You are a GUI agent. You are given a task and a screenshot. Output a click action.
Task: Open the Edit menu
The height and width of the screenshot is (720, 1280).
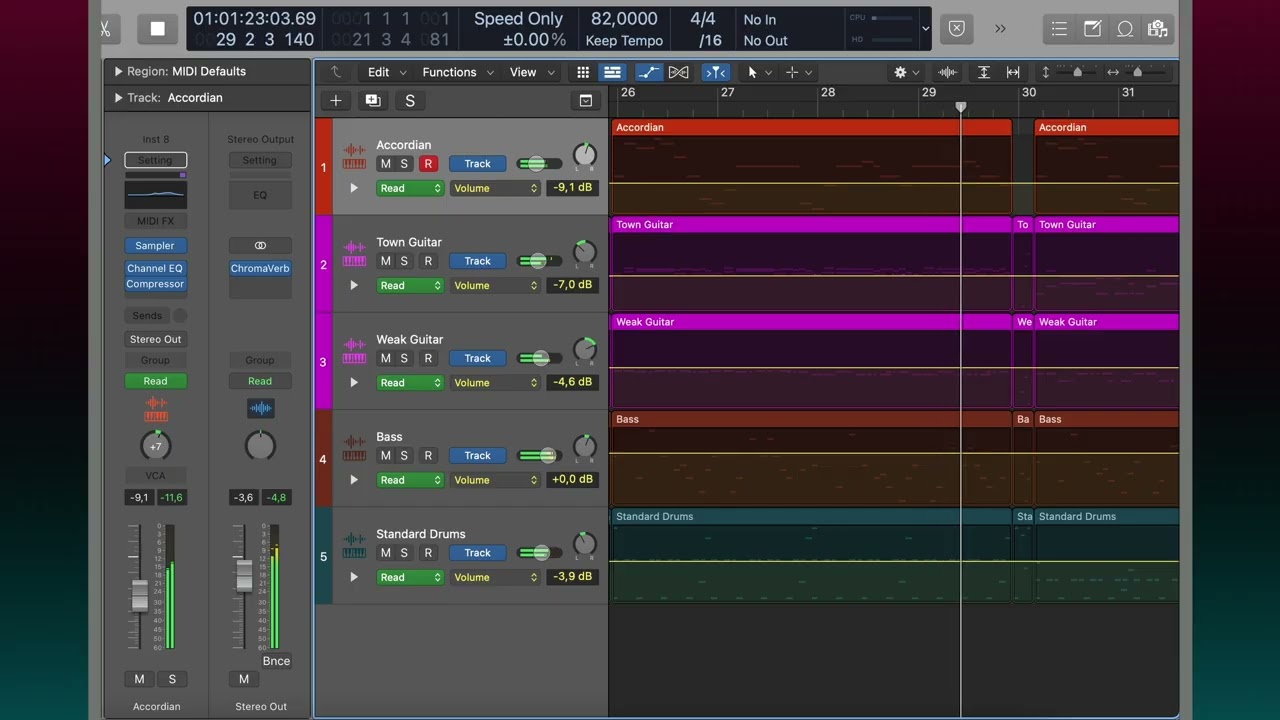(387, 72)
